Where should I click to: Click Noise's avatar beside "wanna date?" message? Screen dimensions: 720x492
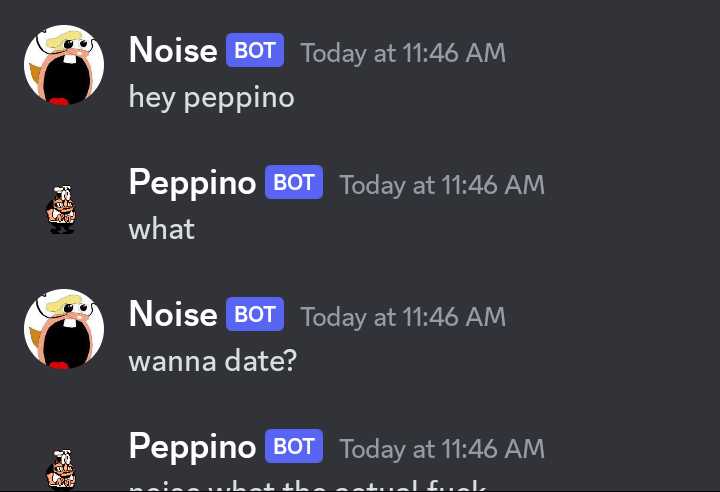[64, 329]
